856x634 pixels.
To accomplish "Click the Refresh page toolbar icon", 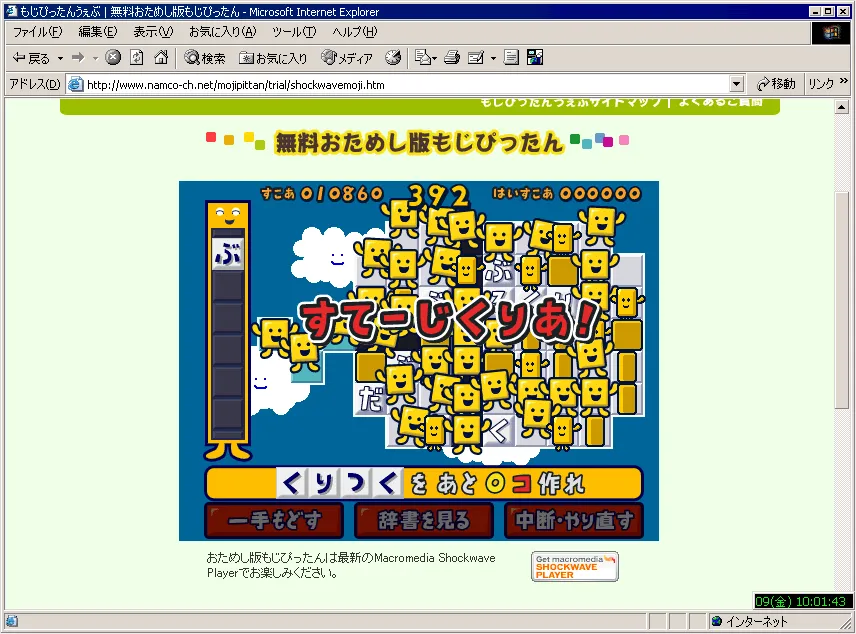I will click(137, 58).
